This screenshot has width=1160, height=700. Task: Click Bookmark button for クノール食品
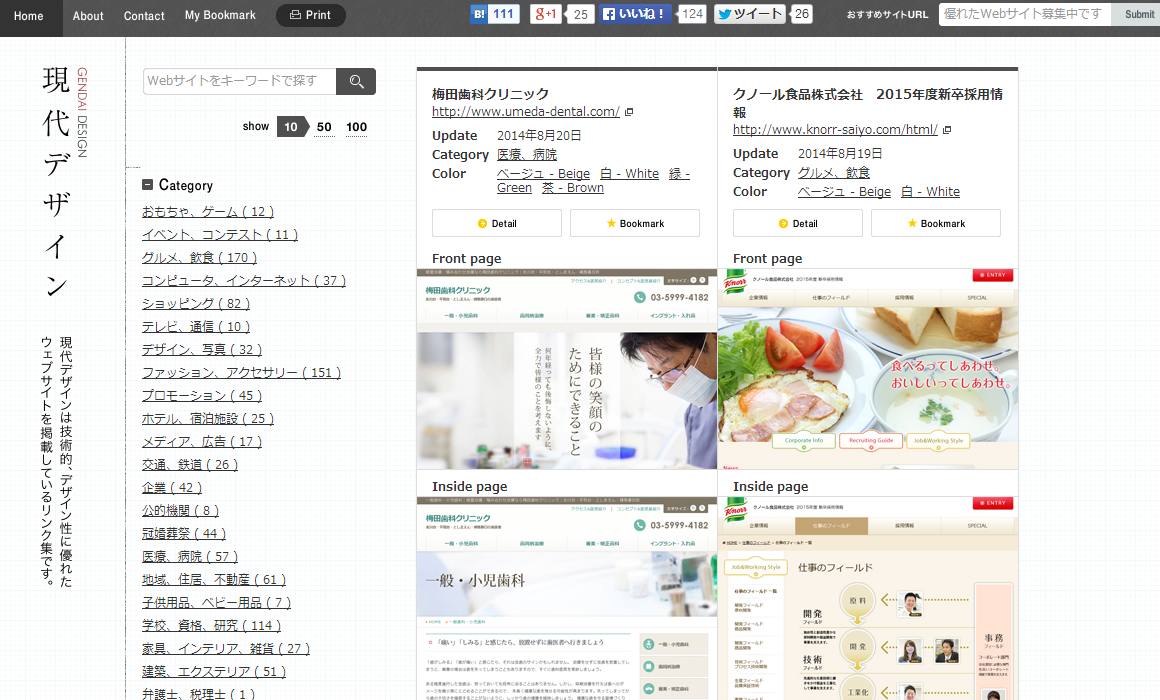(936, 223)
